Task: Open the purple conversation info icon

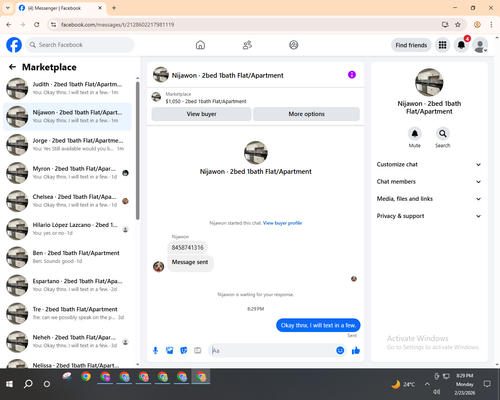Action: coord(352,75)
